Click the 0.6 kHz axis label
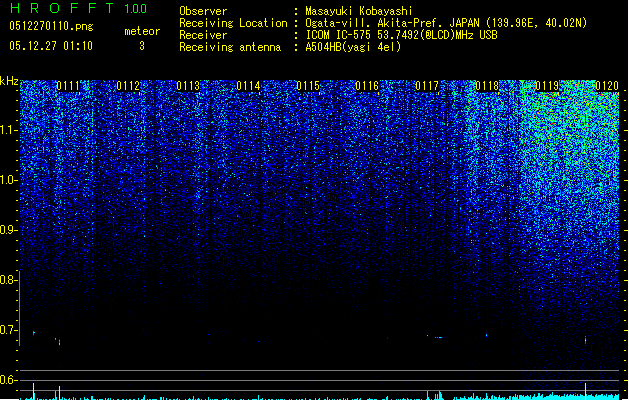Screen dimensions: 629x400 (8, 380)
